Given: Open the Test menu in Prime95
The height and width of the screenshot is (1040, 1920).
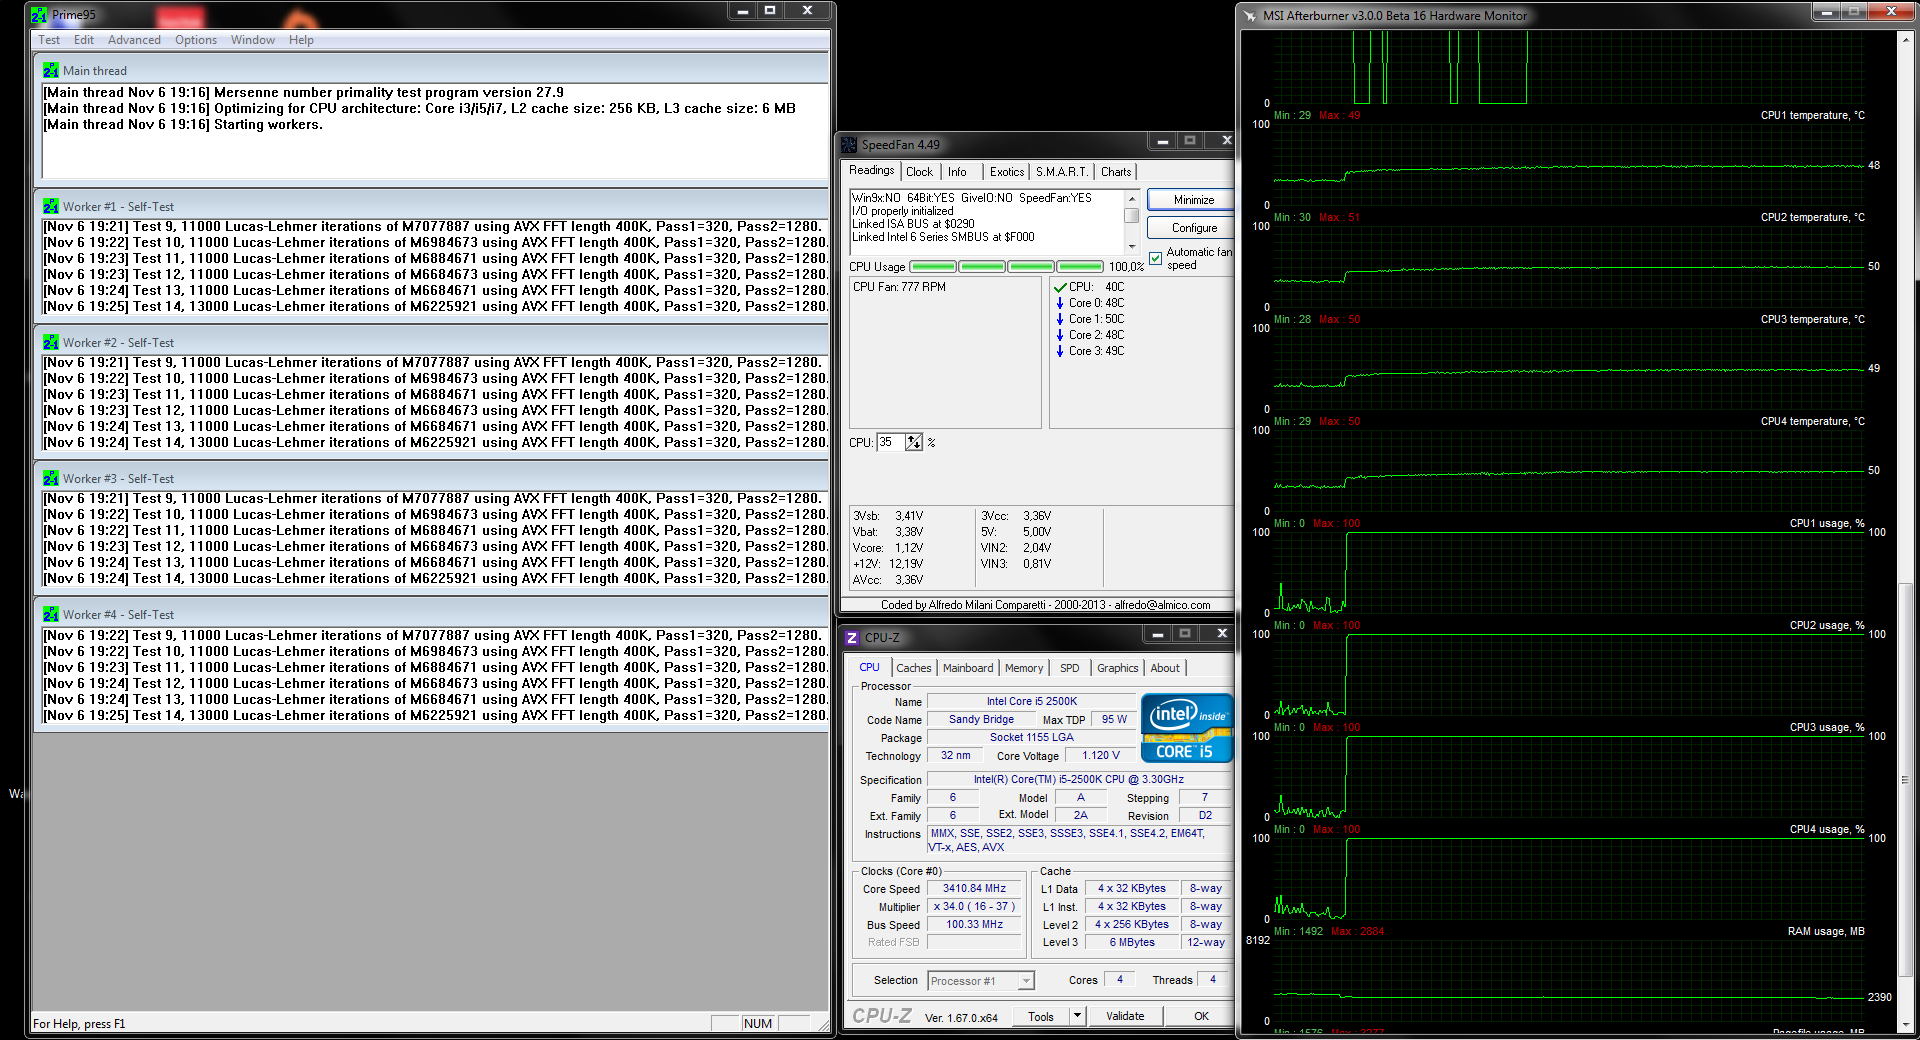Looking at the screenshot, I should pos(49,40).
